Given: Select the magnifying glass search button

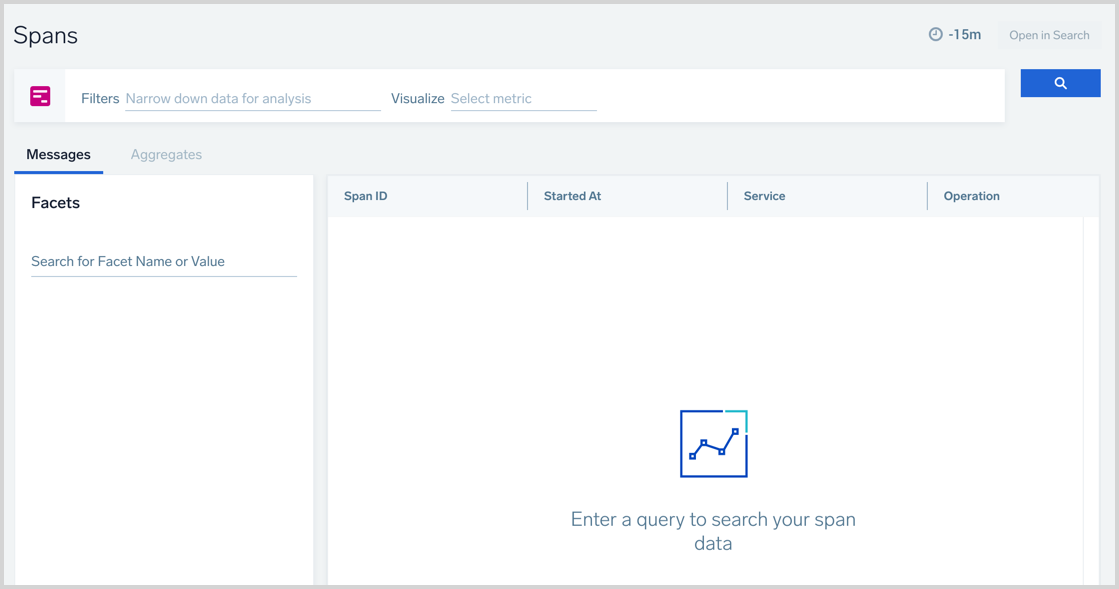Looking at the screenshot, I should point(1060,83).
